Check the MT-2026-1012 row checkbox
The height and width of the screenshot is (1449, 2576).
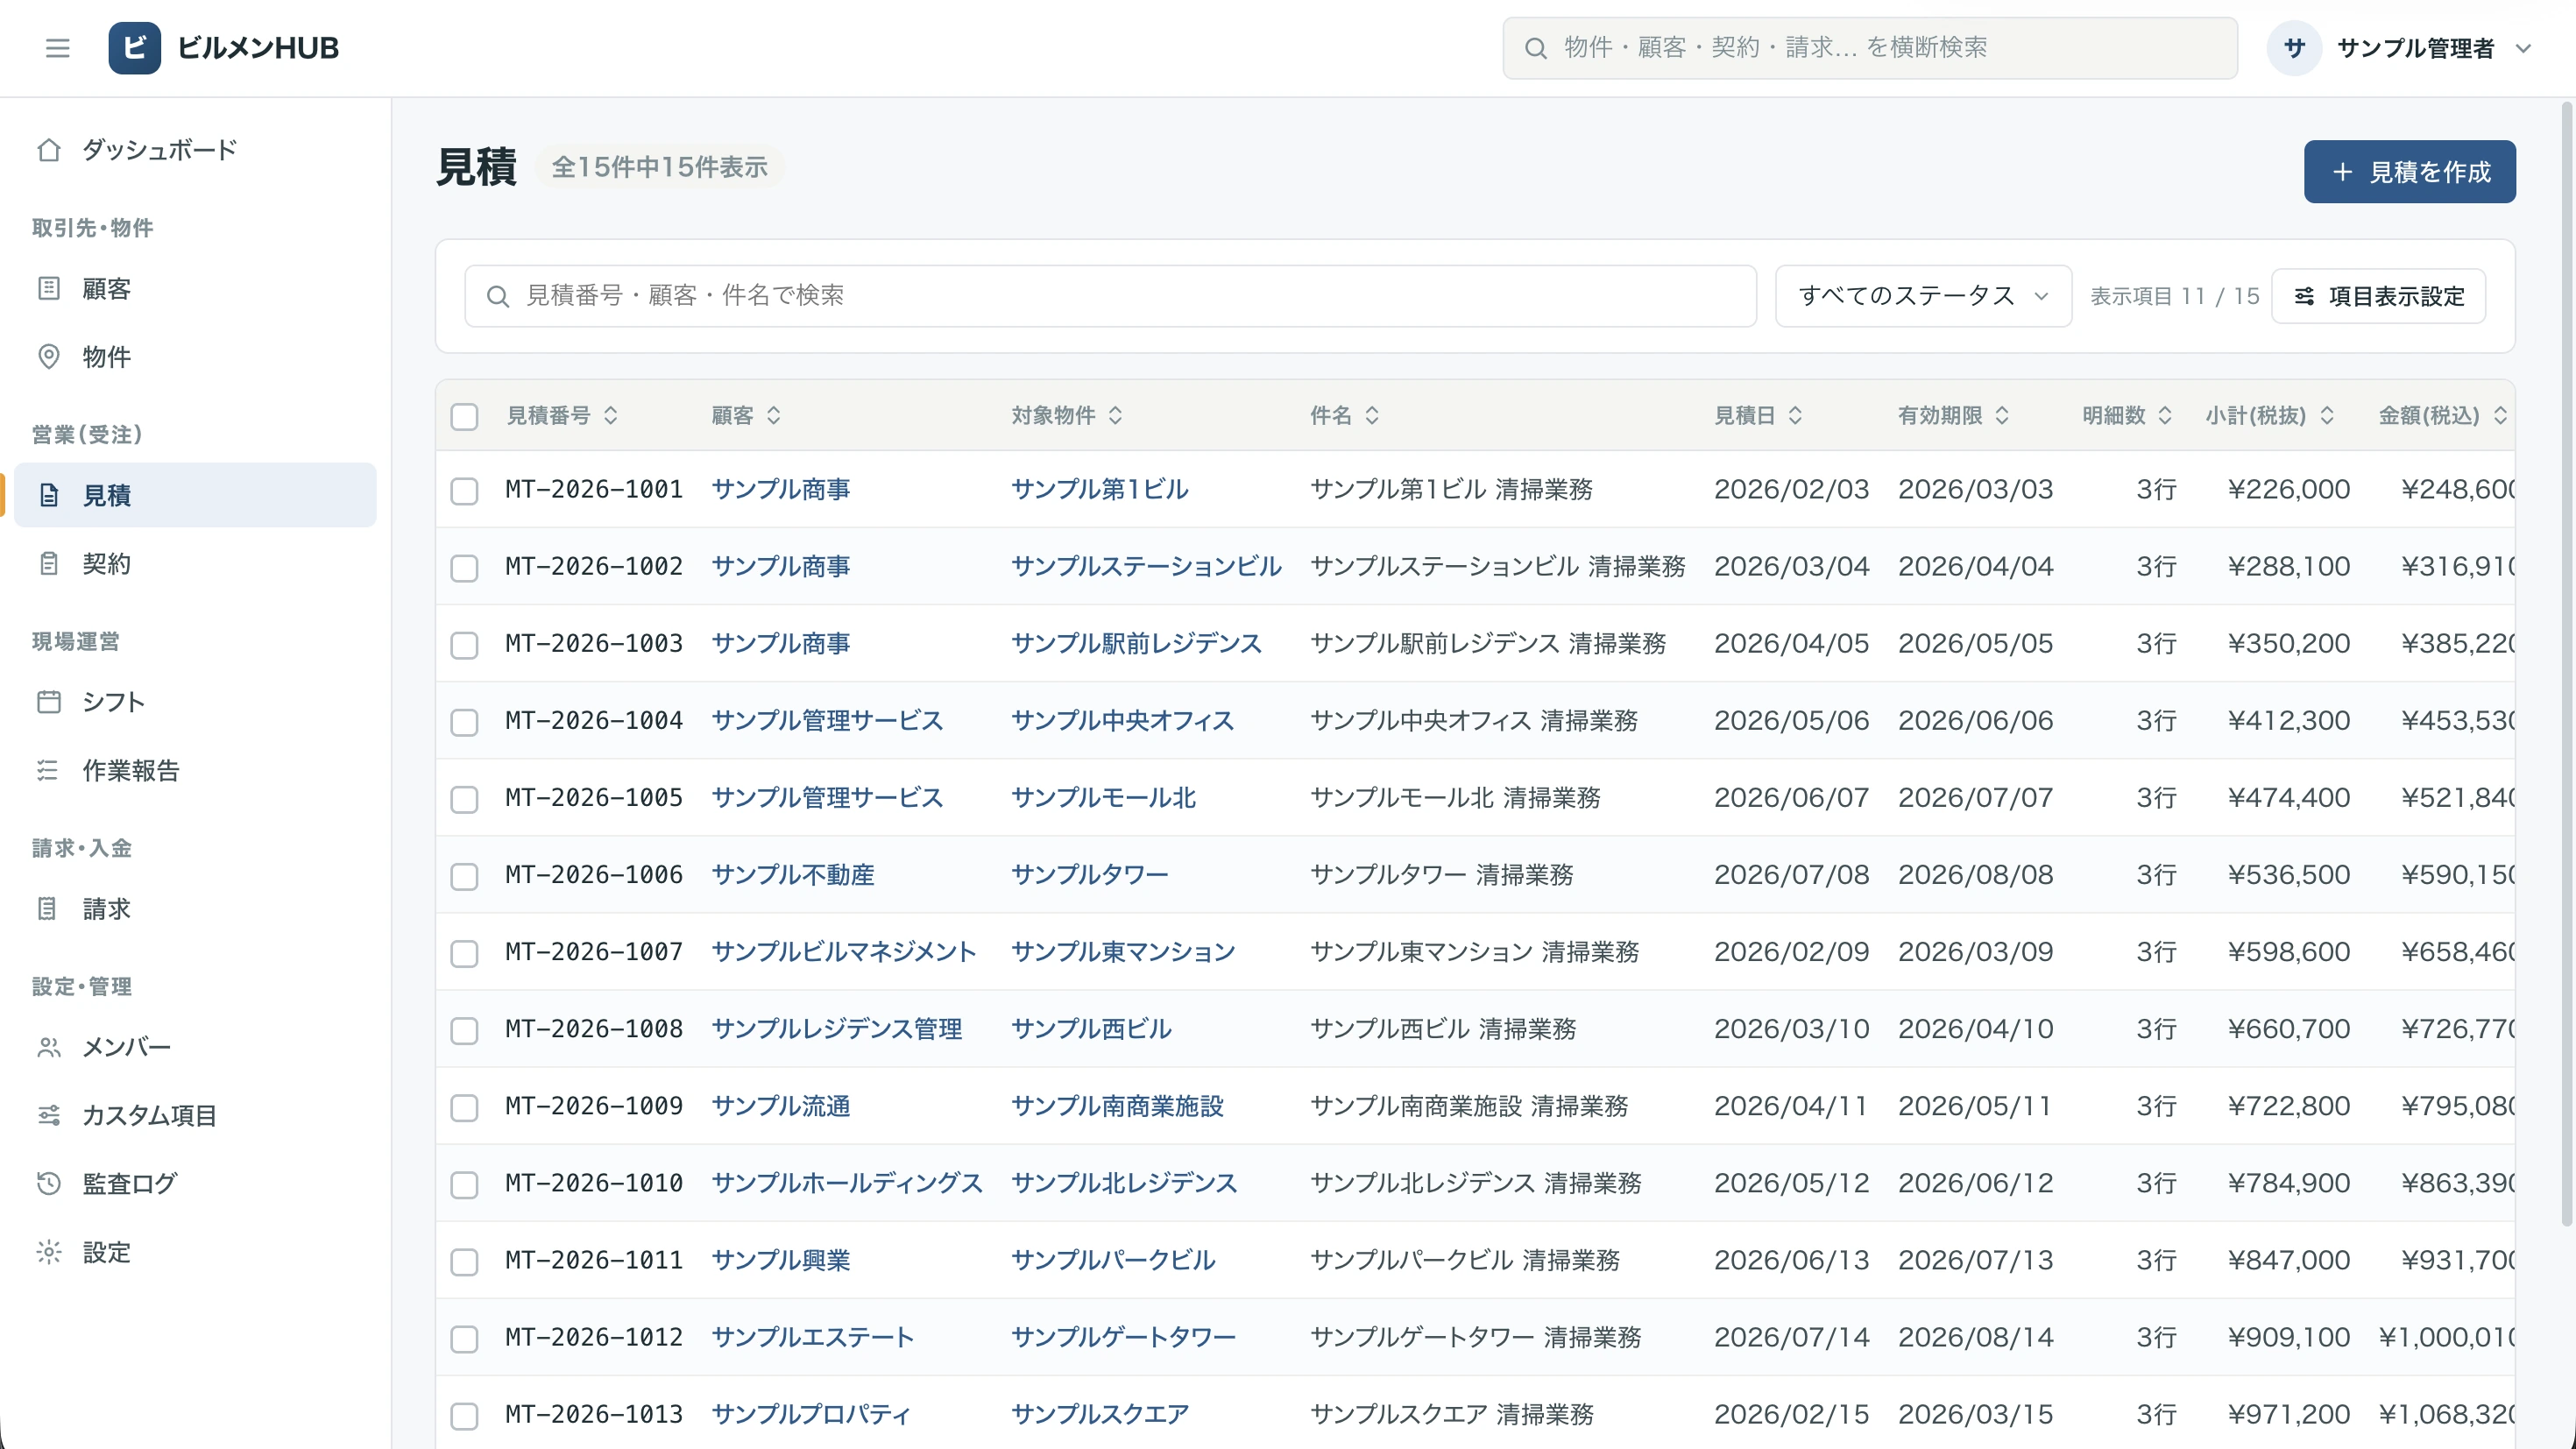point(464,1339)
